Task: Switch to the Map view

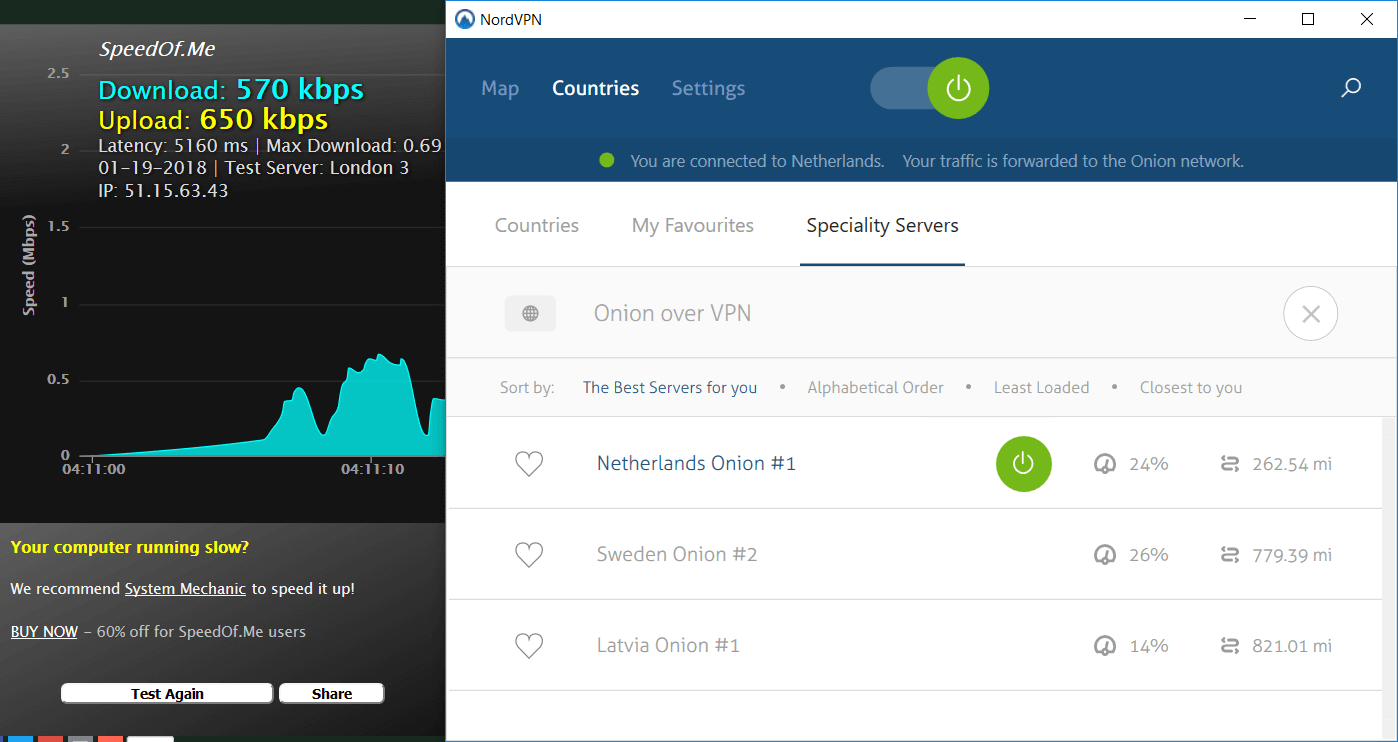Action: (x=500, y=88)
